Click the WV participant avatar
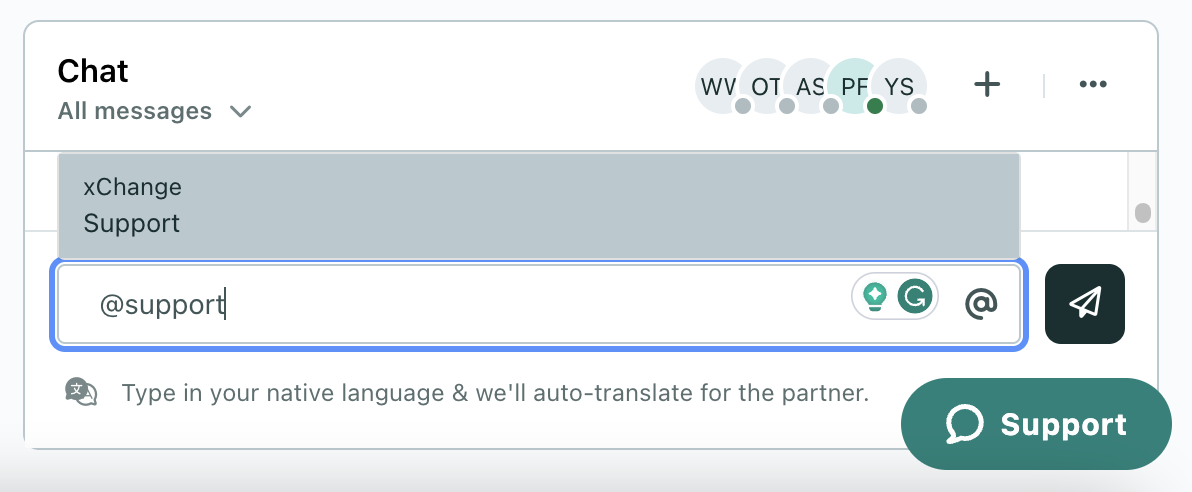1192x492 pixels. 717,85
